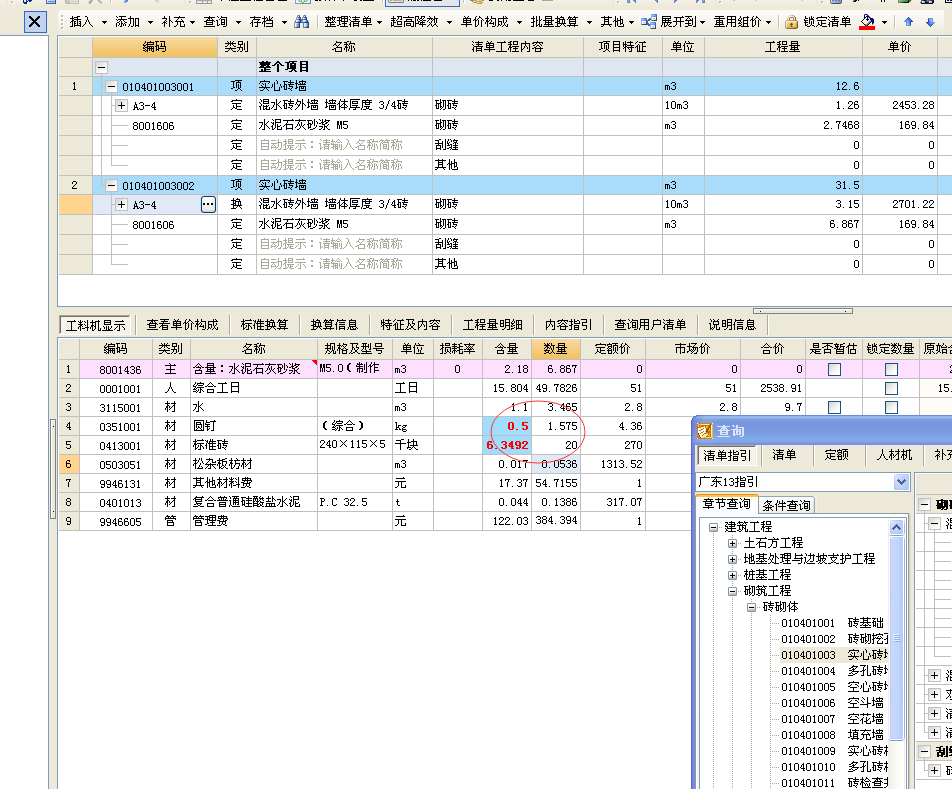This screenshot has width=952, height=789.
Task: Toggle 锁定数量 checkbox for 综合工日 row
Action: (891, 388)
